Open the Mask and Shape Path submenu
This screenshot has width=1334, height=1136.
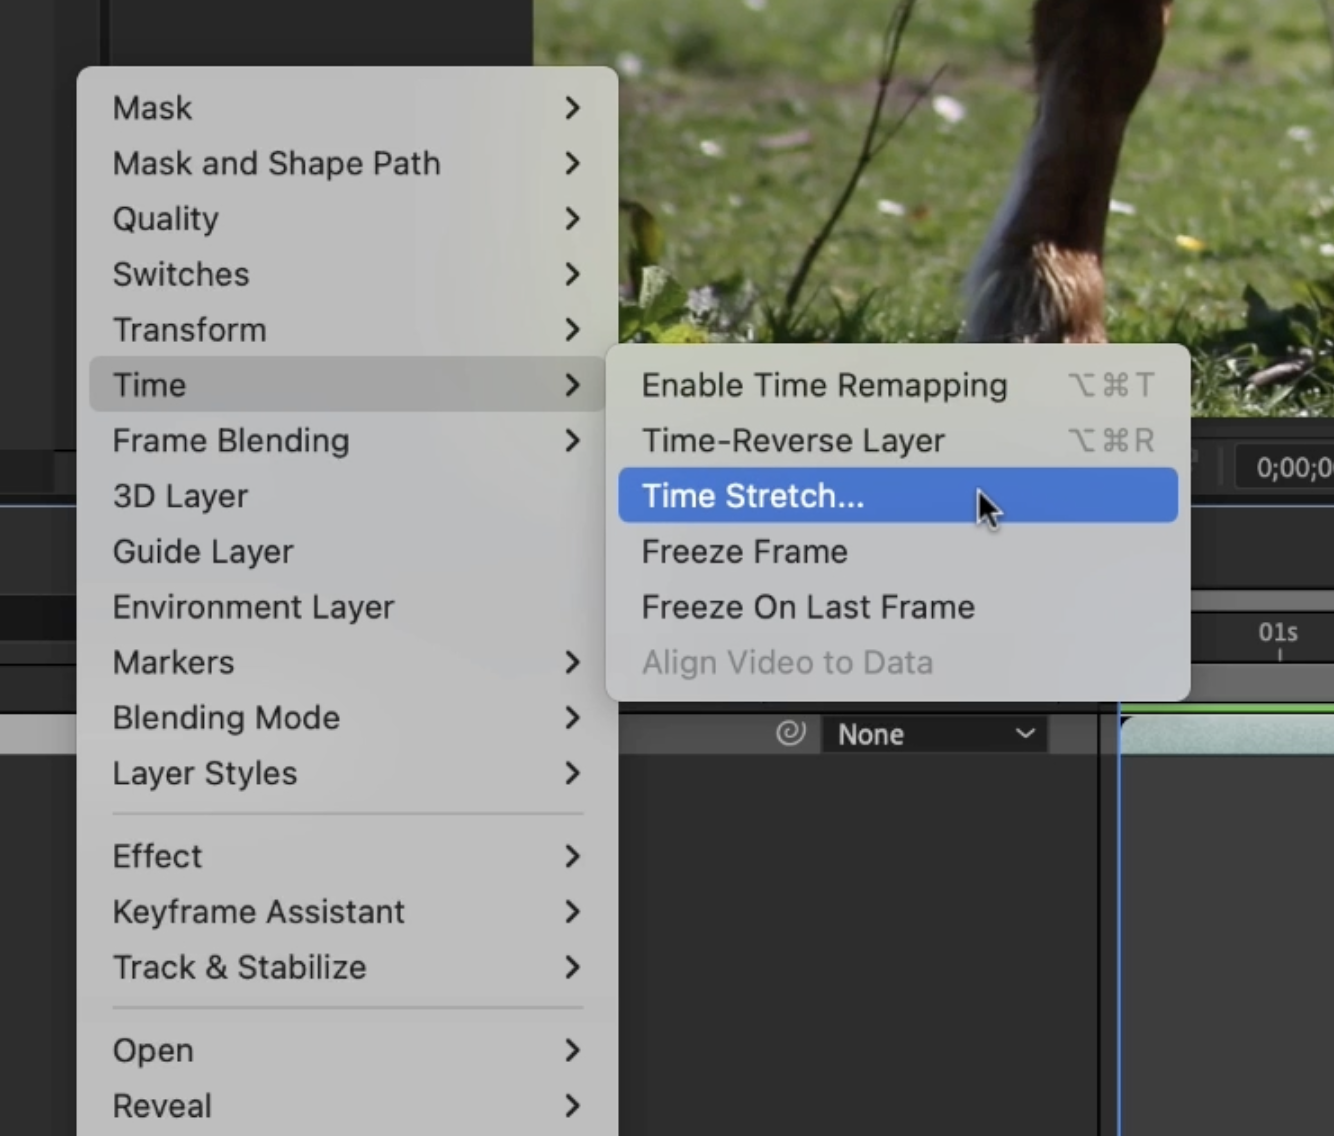[347, 163]
